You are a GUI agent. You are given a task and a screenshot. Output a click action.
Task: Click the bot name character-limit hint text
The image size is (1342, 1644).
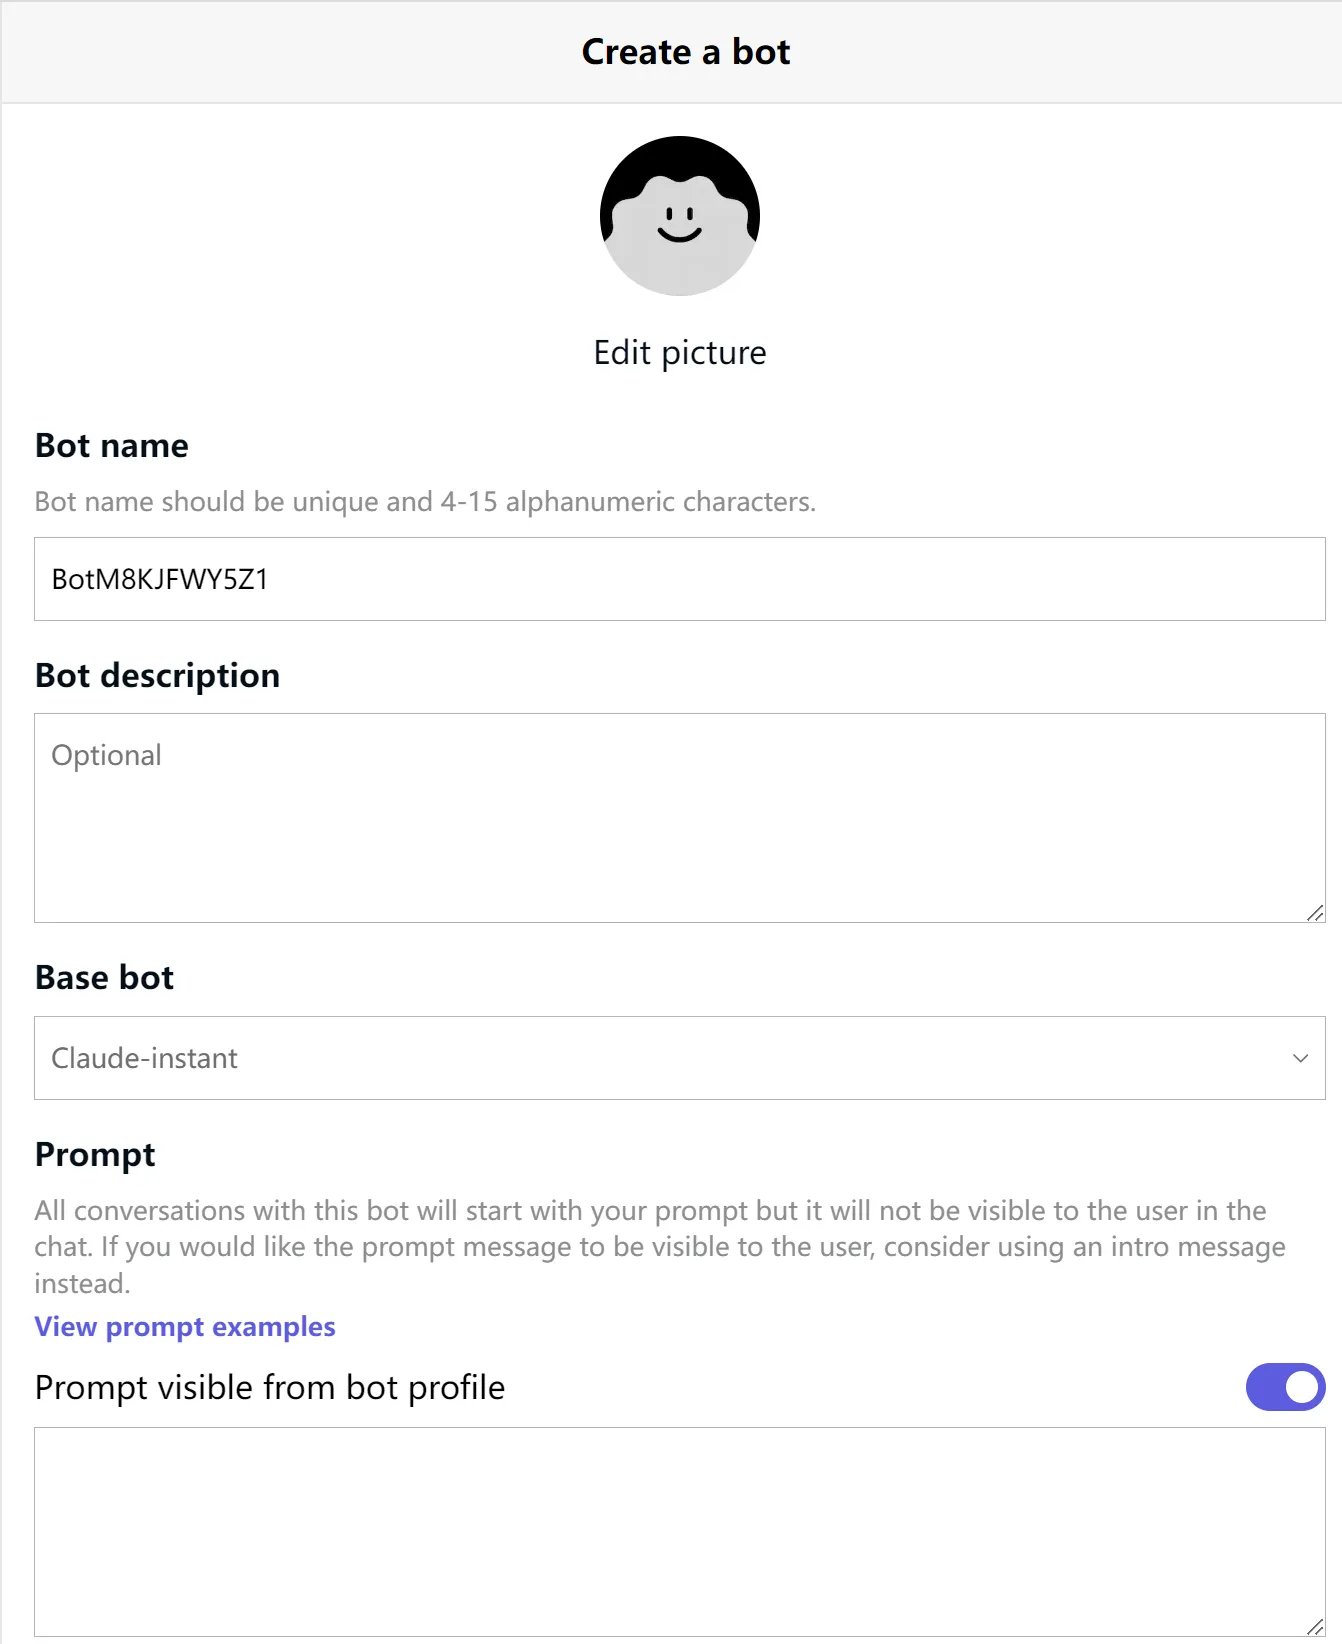coord(425,502)
